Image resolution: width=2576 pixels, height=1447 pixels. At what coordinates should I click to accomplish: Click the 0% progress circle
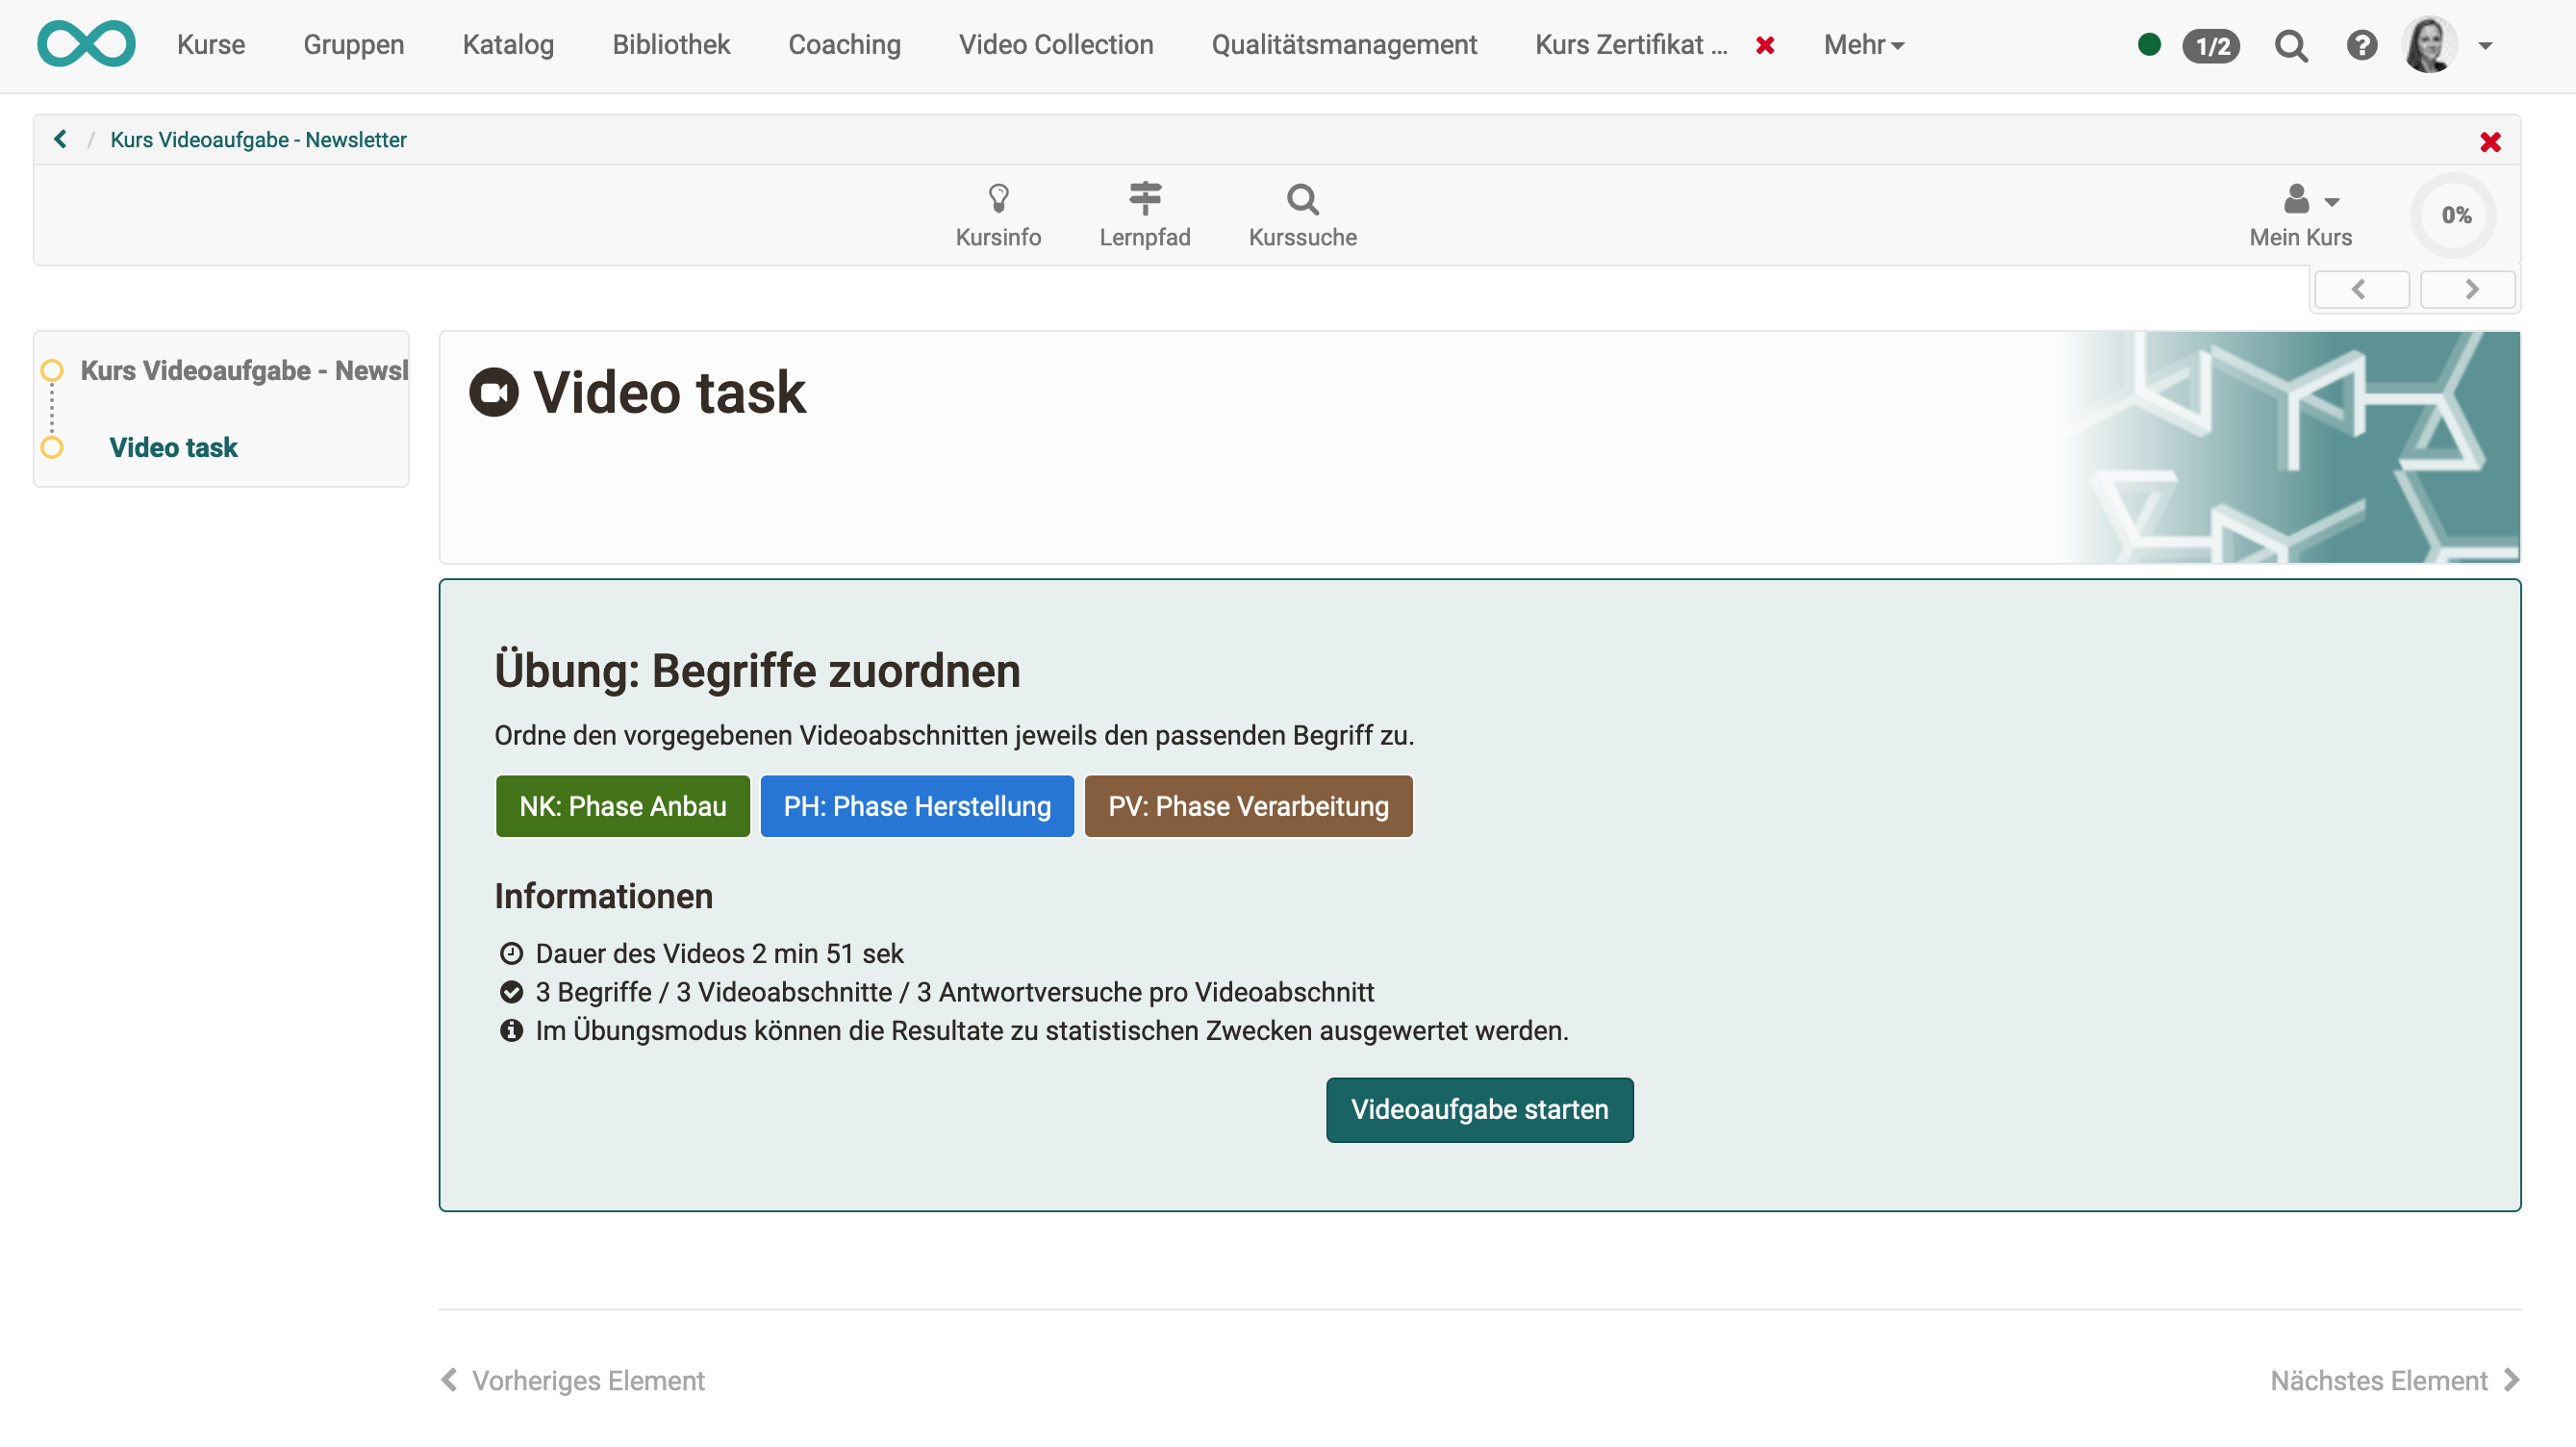[2455, 215]
